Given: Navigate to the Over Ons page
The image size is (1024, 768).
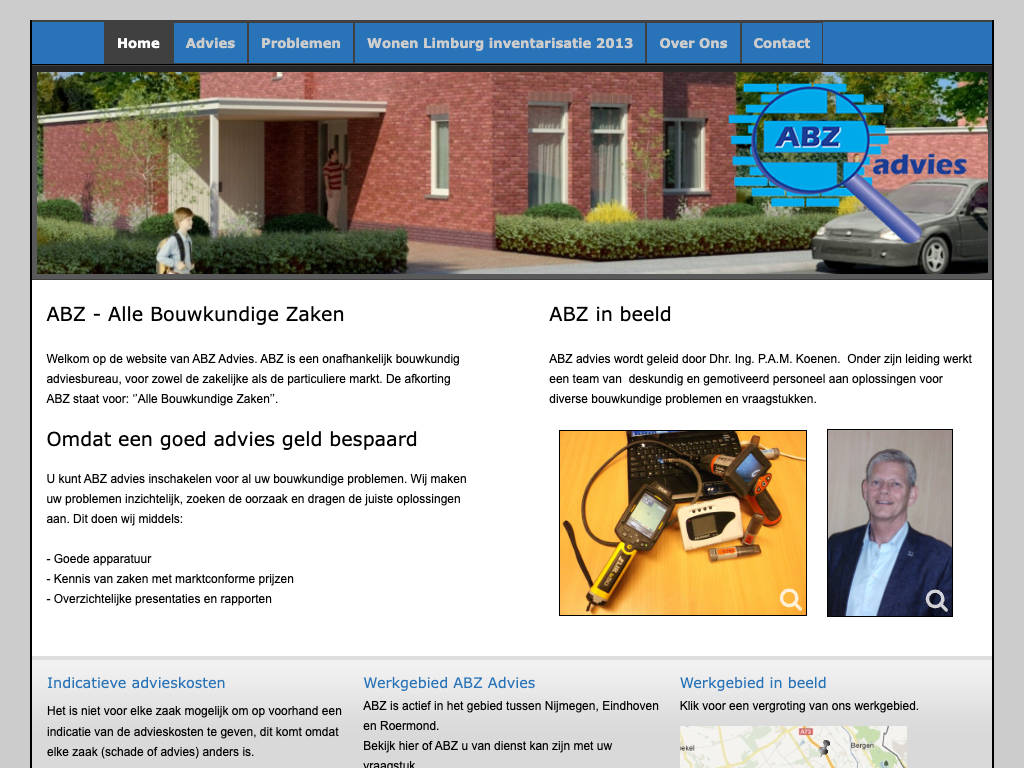Looking at the screenshot, I should (693, 43).
